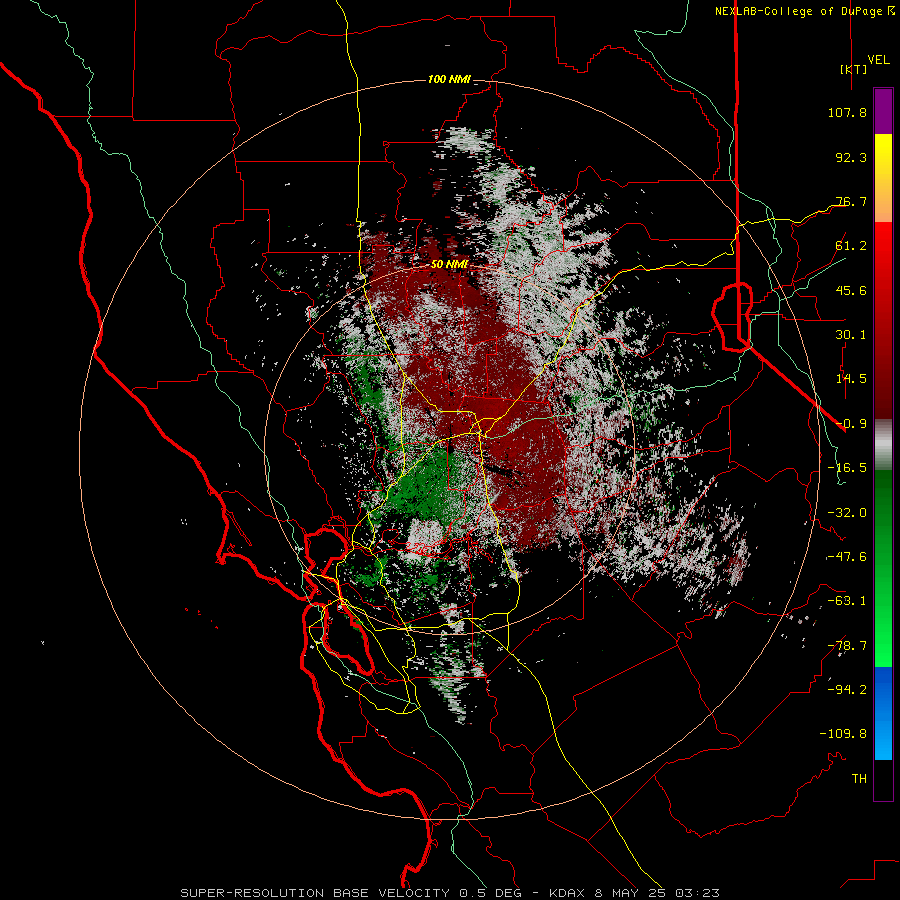Pick the gray near-zero segment of the color bar
The width and height of the screenshot is (900, 900).
(883, 445)
